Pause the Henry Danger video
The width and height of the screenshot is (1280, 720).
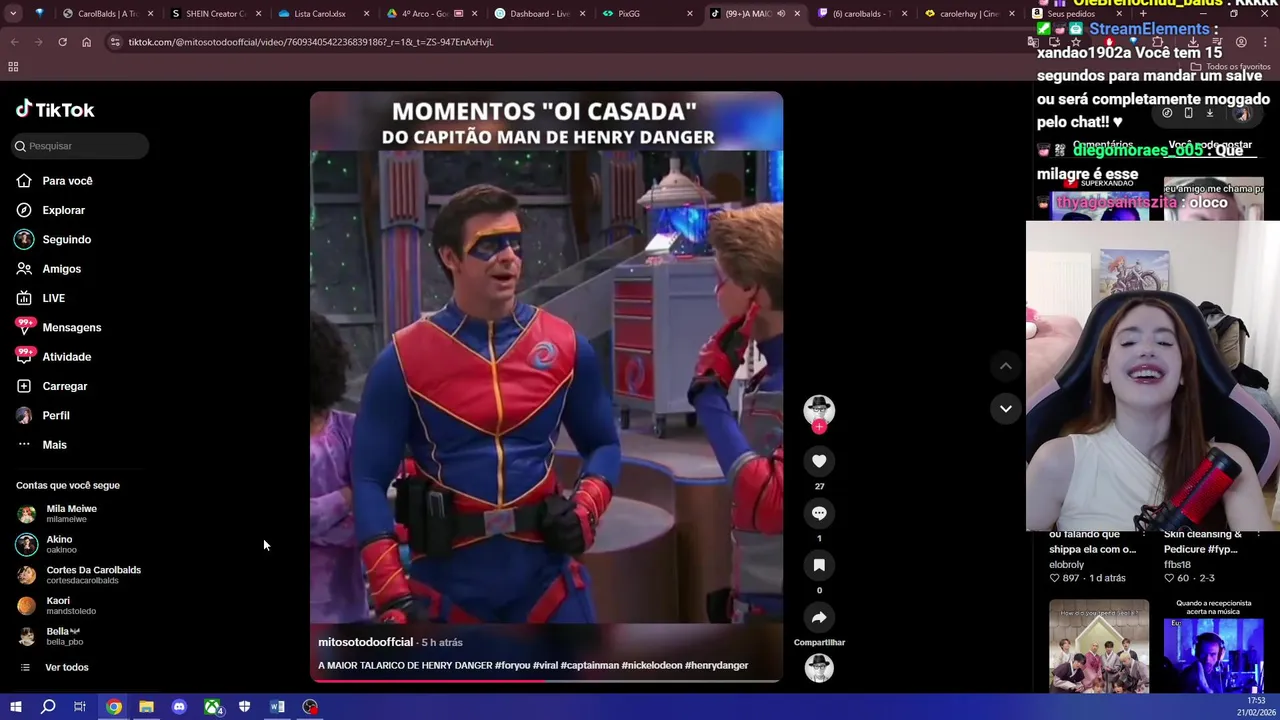tap(546, 386)
